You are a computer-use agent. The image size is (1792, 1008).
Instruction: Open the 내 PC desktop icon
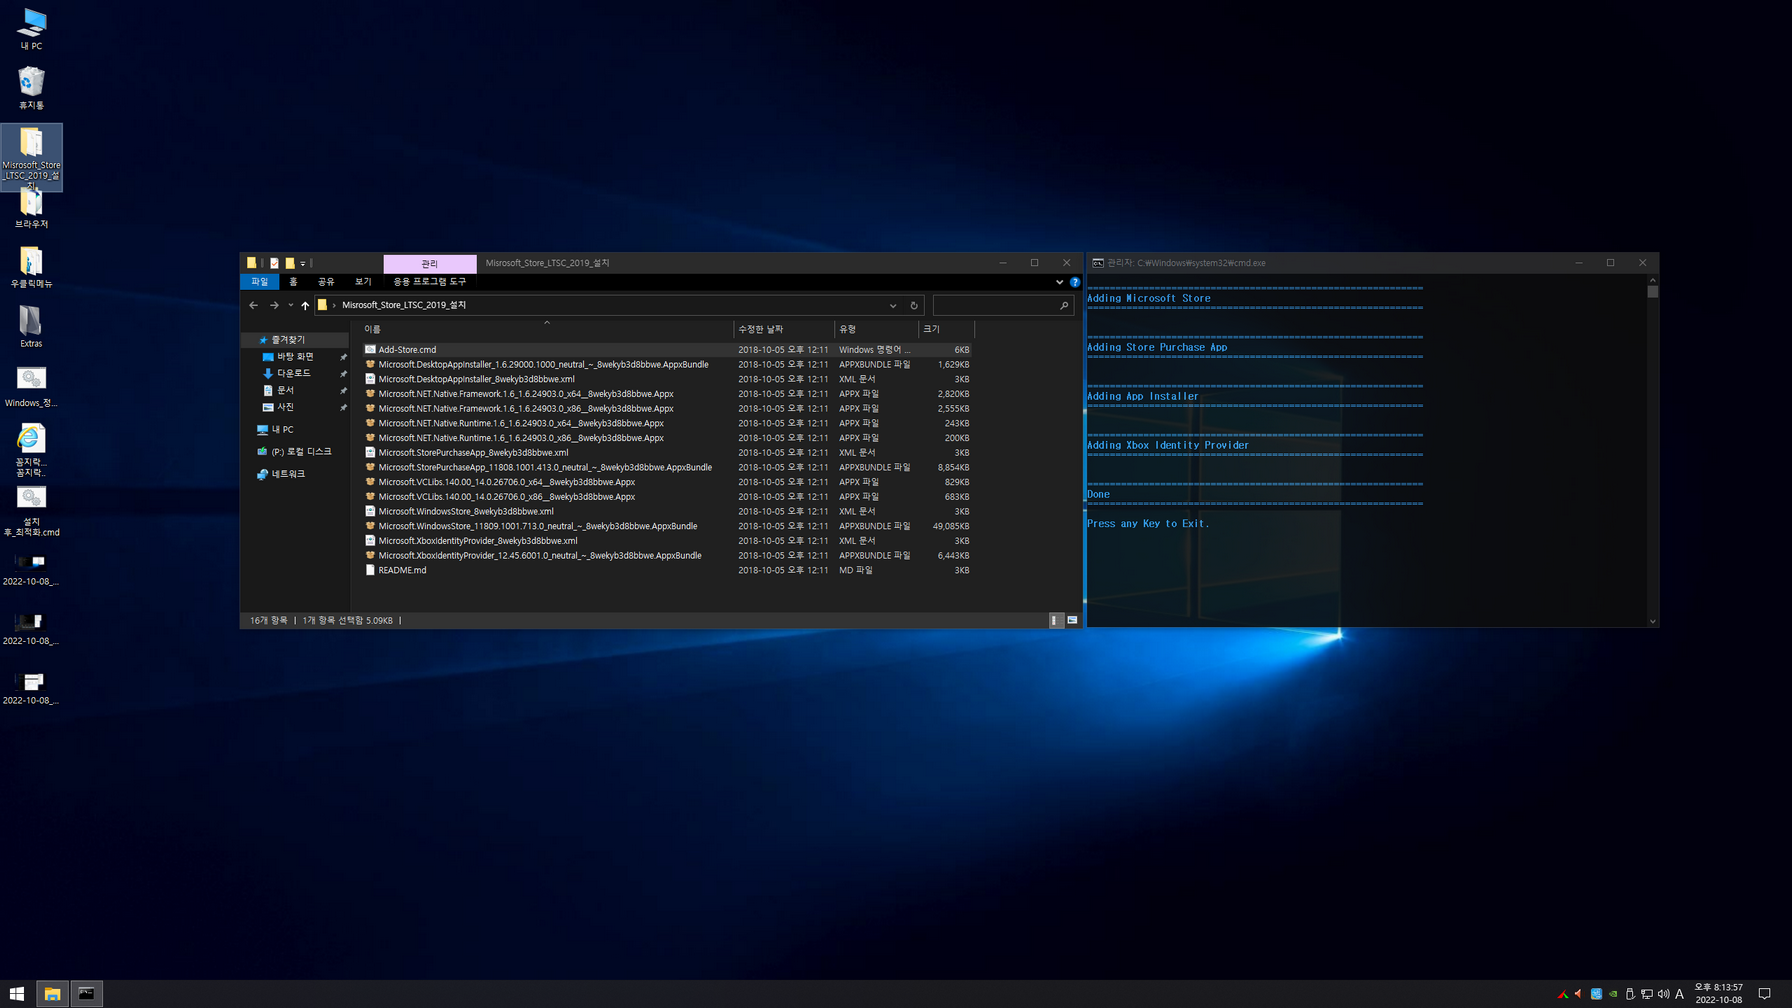point(31,29)
